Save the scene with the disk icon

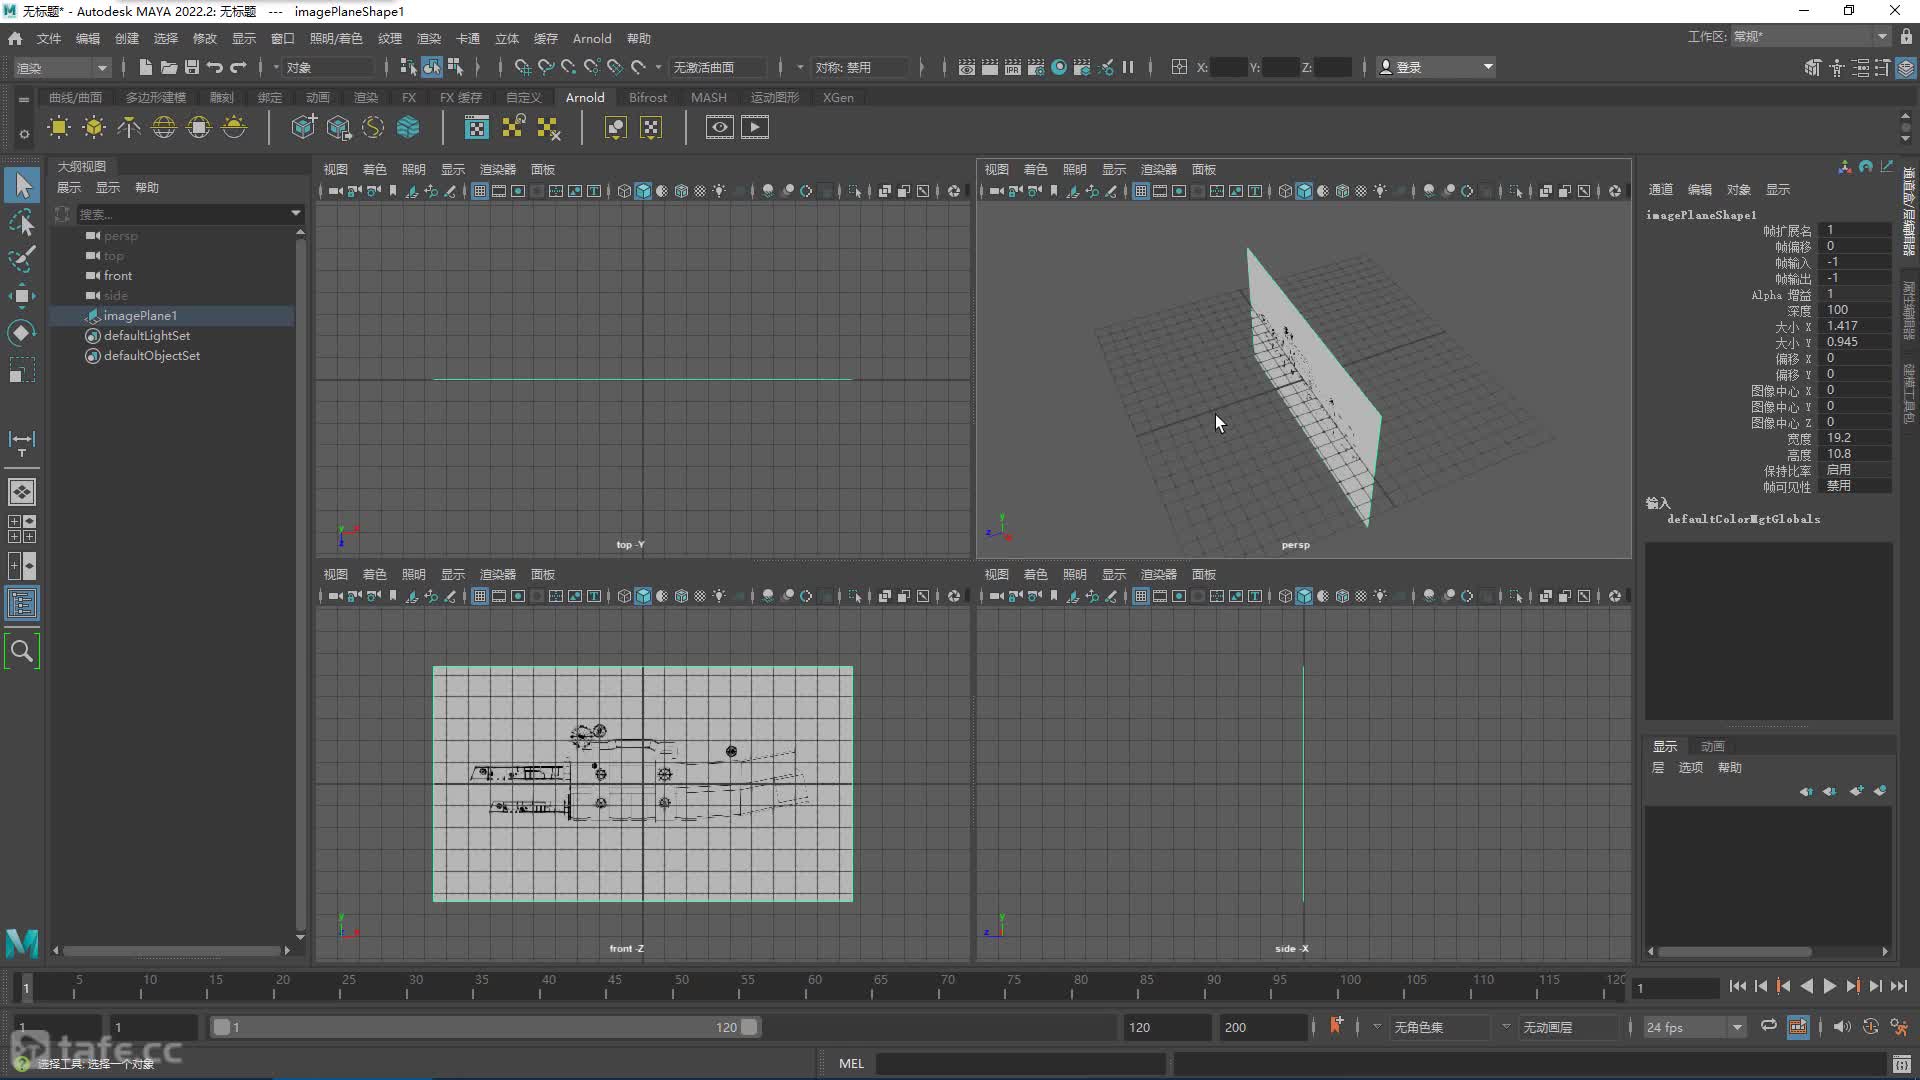(x=191, y=67)
